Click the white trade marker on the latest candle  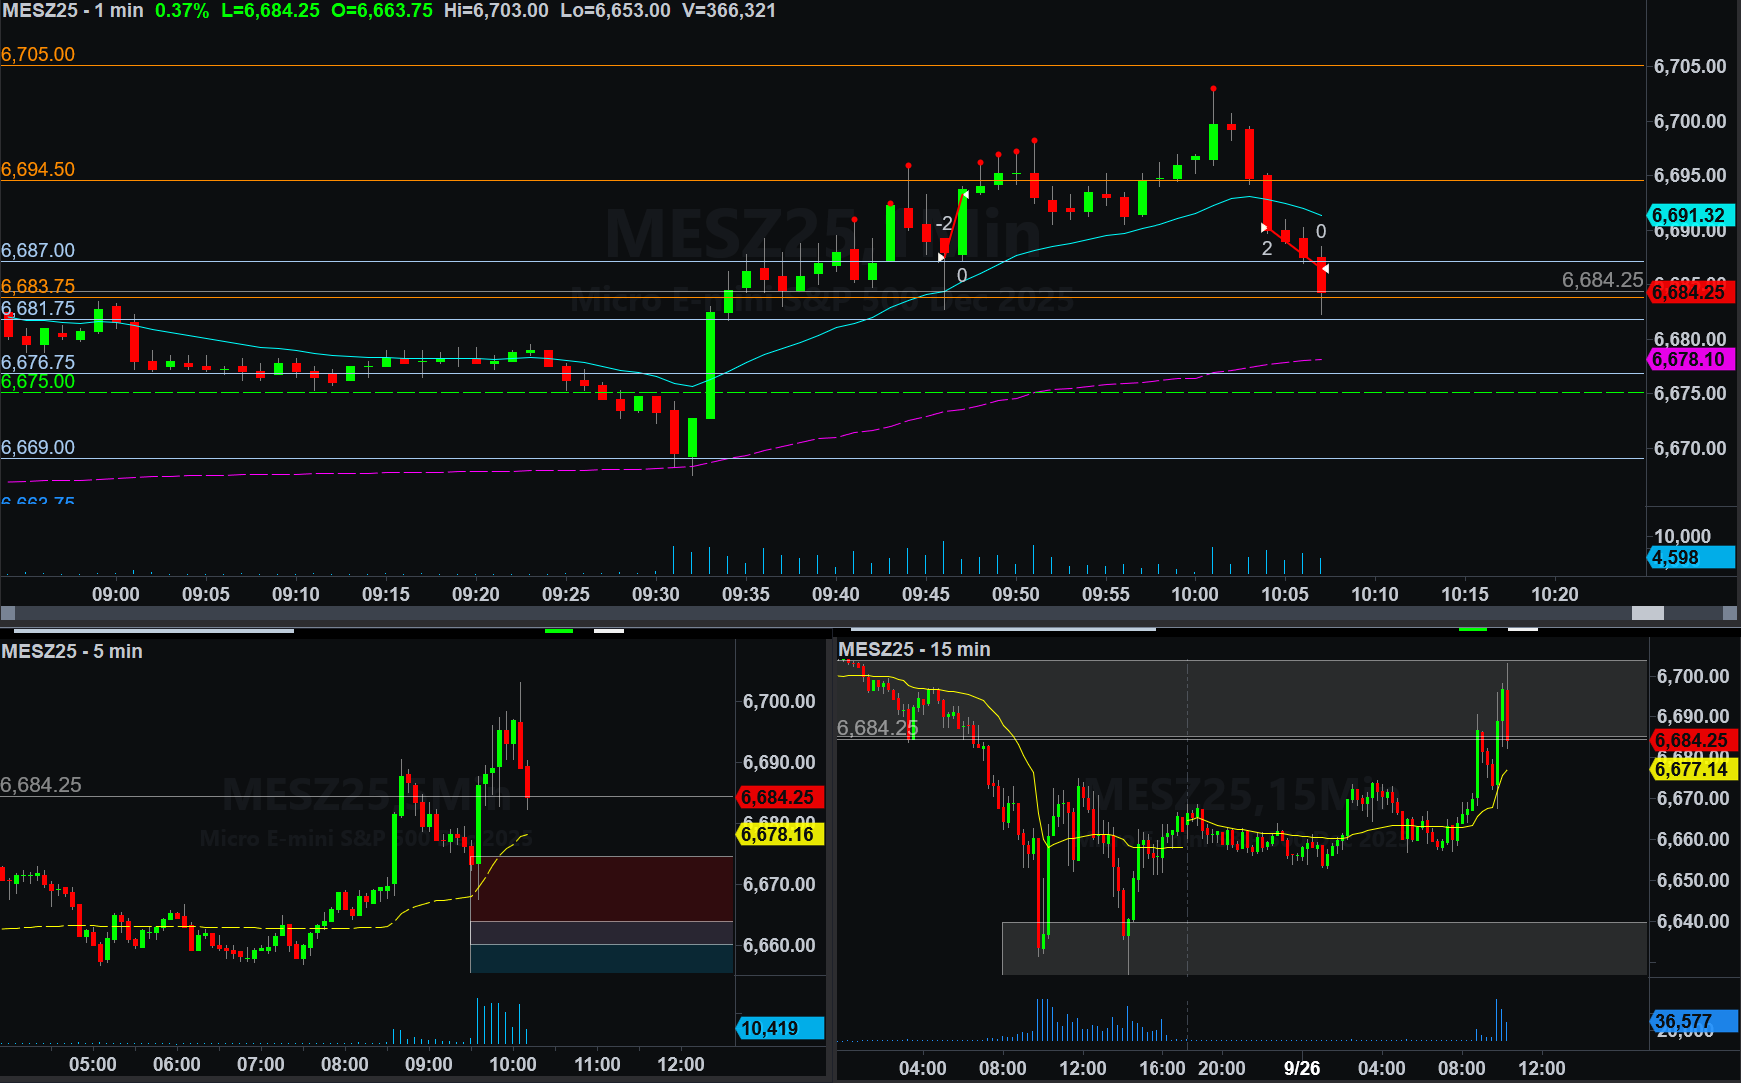point(1325,268)
